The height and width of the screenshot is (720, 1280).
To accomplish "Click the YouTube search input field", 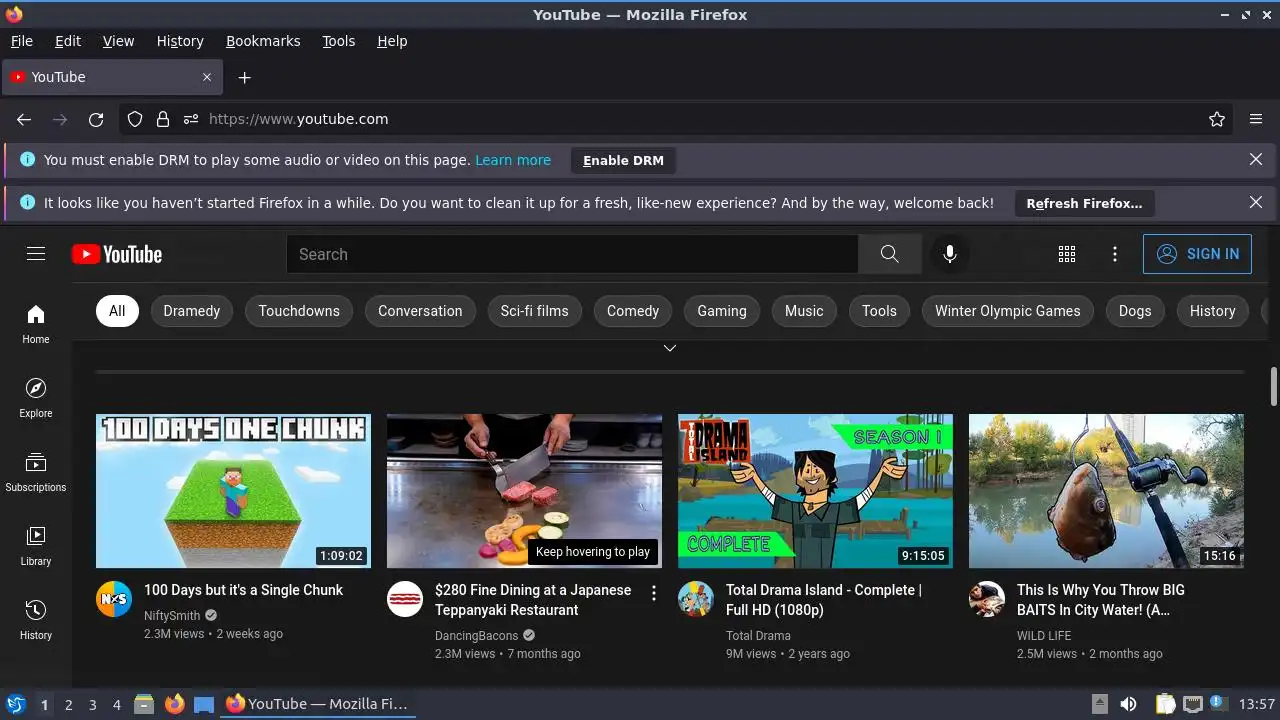I will pos(572,254).
